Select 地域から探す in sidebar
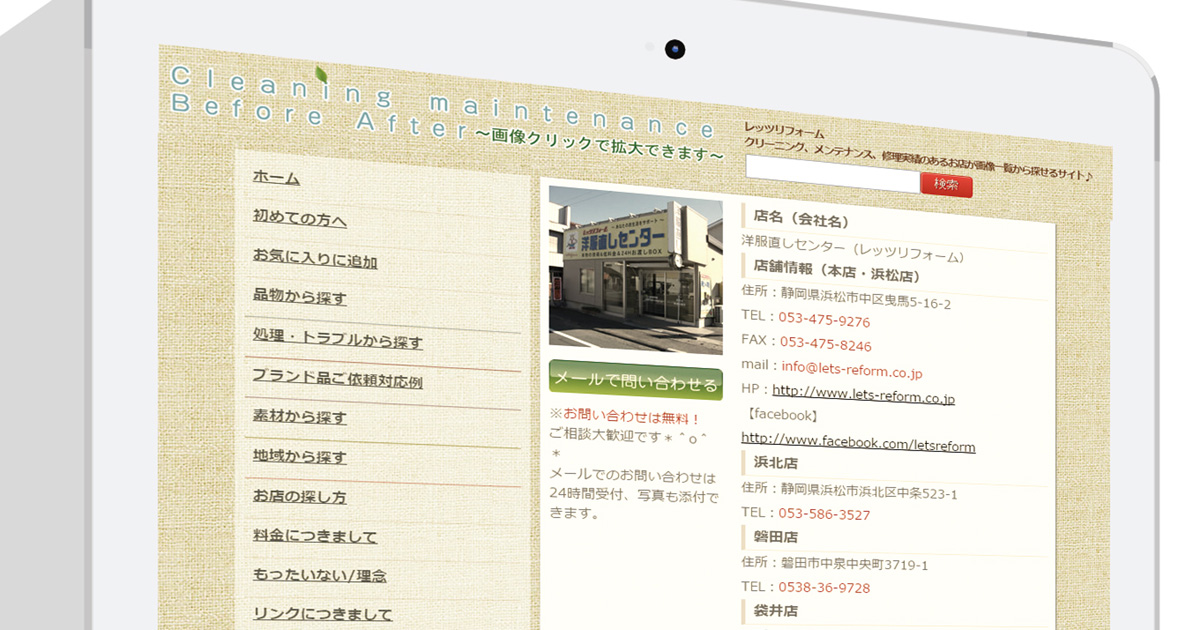The height and width of the screenshot is (630, 1200). tap(300, 457)
